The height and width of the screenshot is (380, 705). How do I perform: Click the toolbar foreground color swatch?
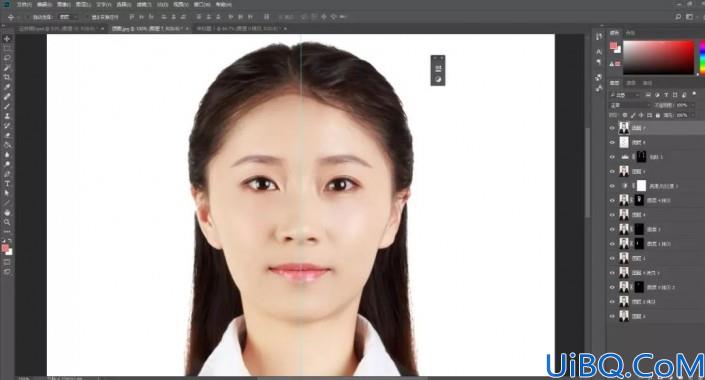[5, 248]
